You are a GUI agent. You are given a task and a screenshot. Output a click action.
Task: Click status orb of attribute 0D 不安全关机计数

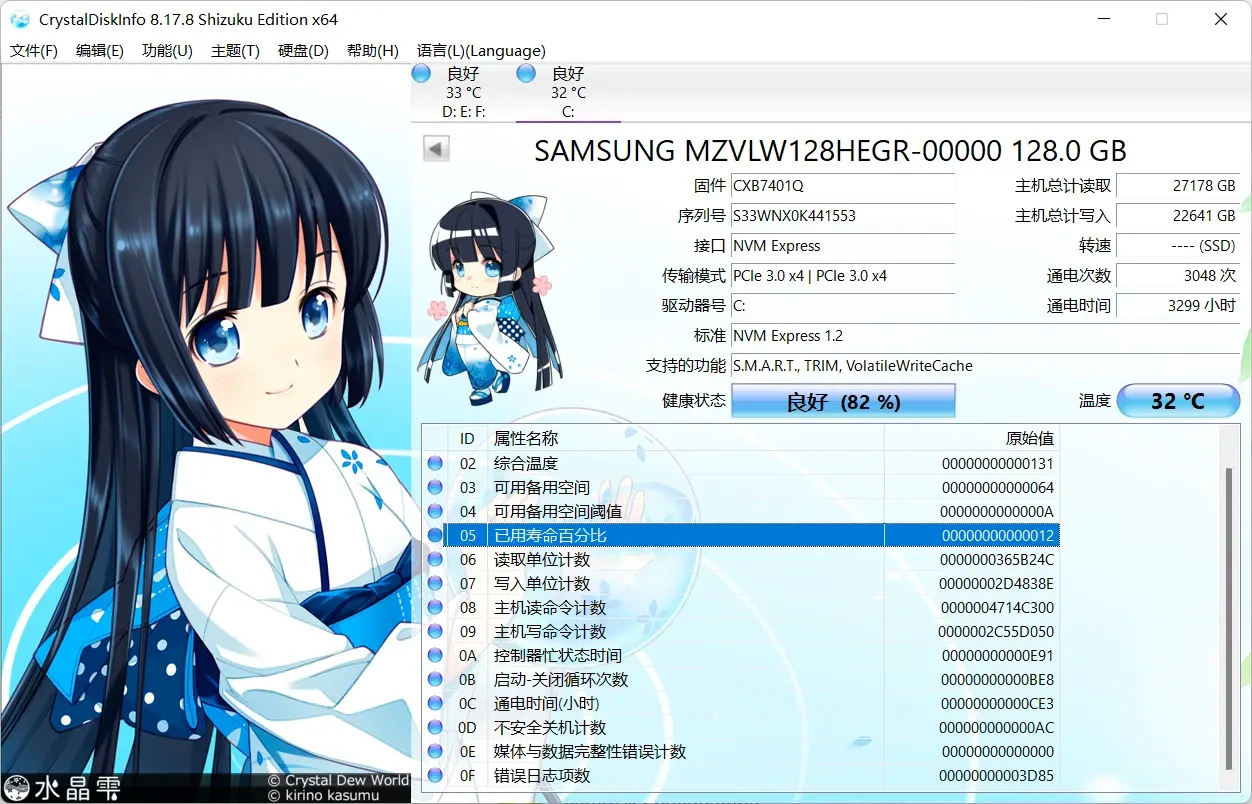[435, 727]
